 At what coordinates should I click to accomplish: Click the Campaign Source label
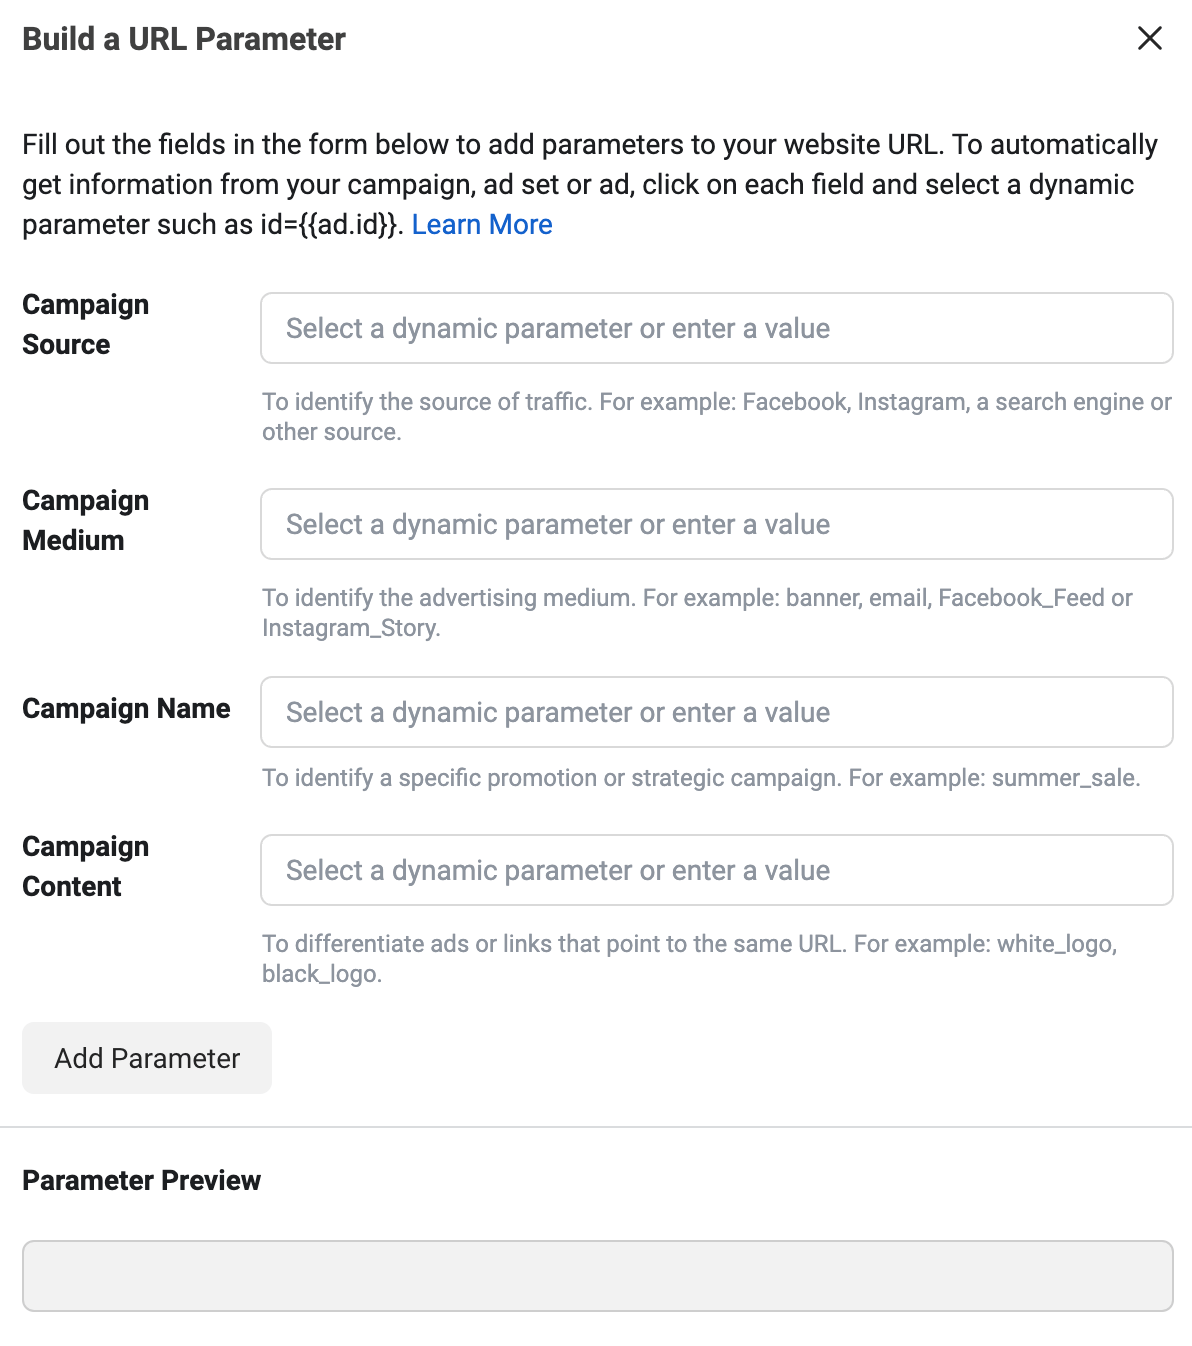(x=85, y=324)
